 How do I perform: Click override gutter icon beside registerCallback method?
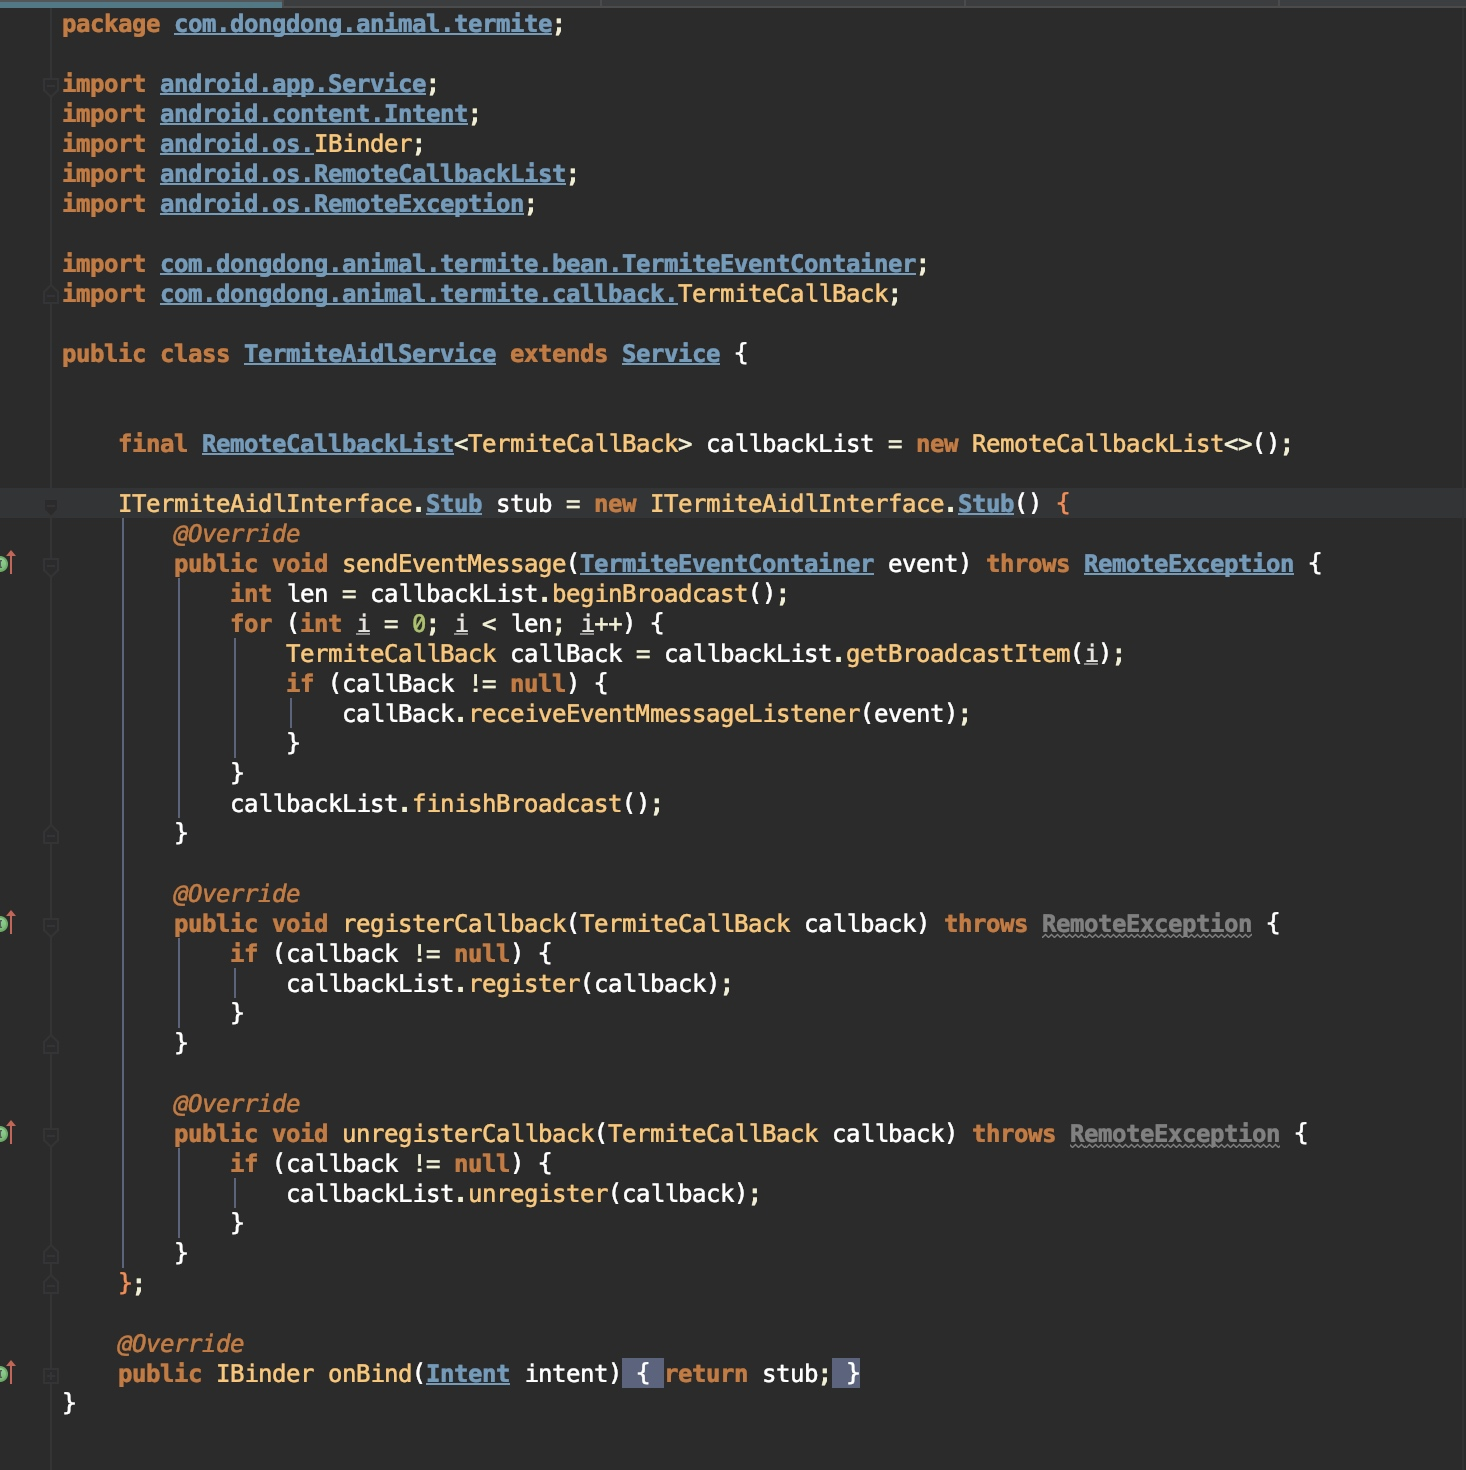tap(7, 924)
